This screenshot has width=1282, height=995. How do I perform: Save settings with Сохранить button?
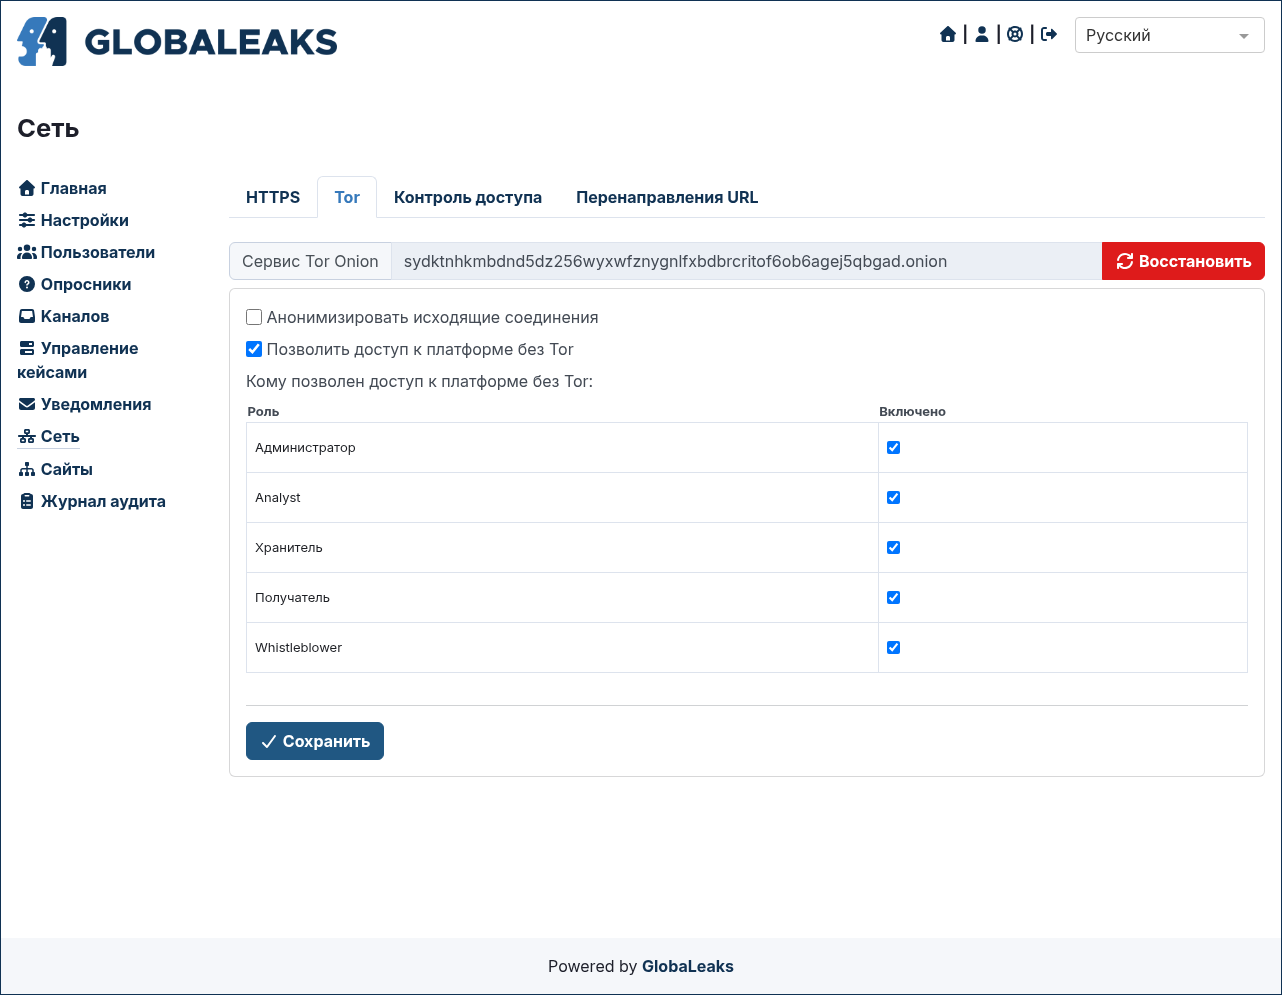point(315,741)
